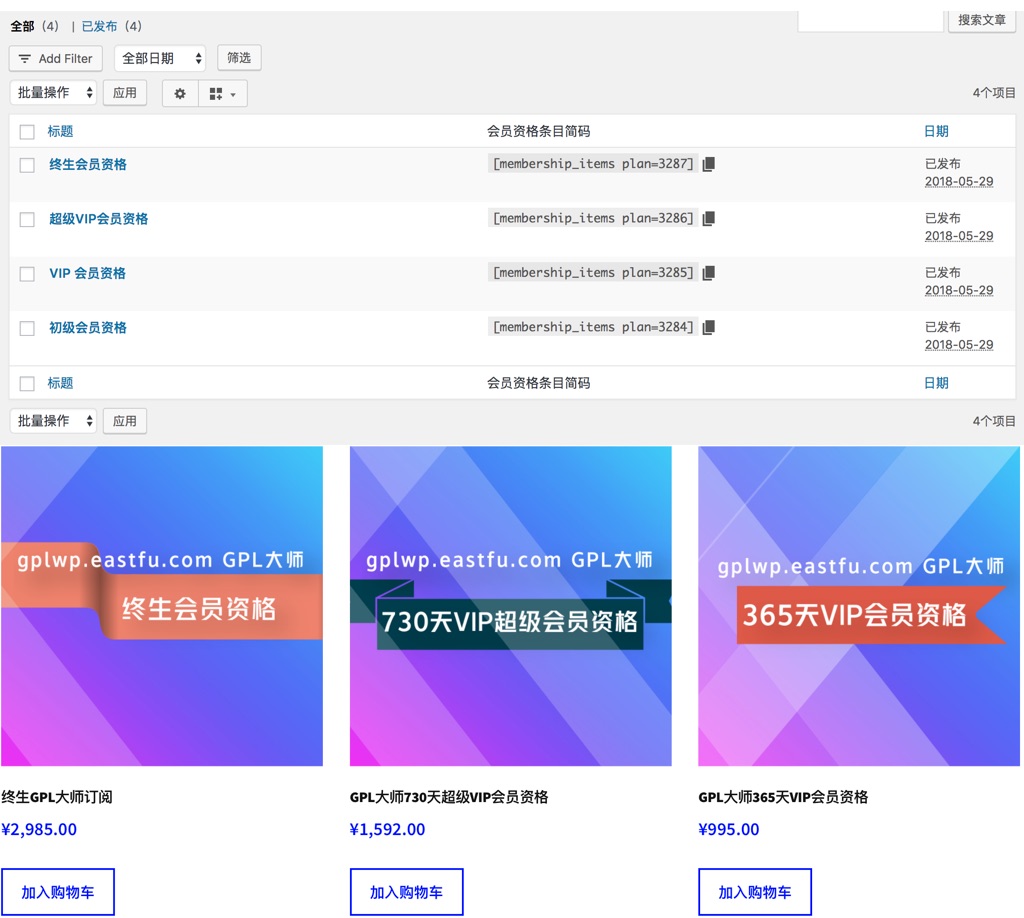The image size is (1024, 918).
Task: Switch to the 已发布 filter tab
Action: coord(99,26)
